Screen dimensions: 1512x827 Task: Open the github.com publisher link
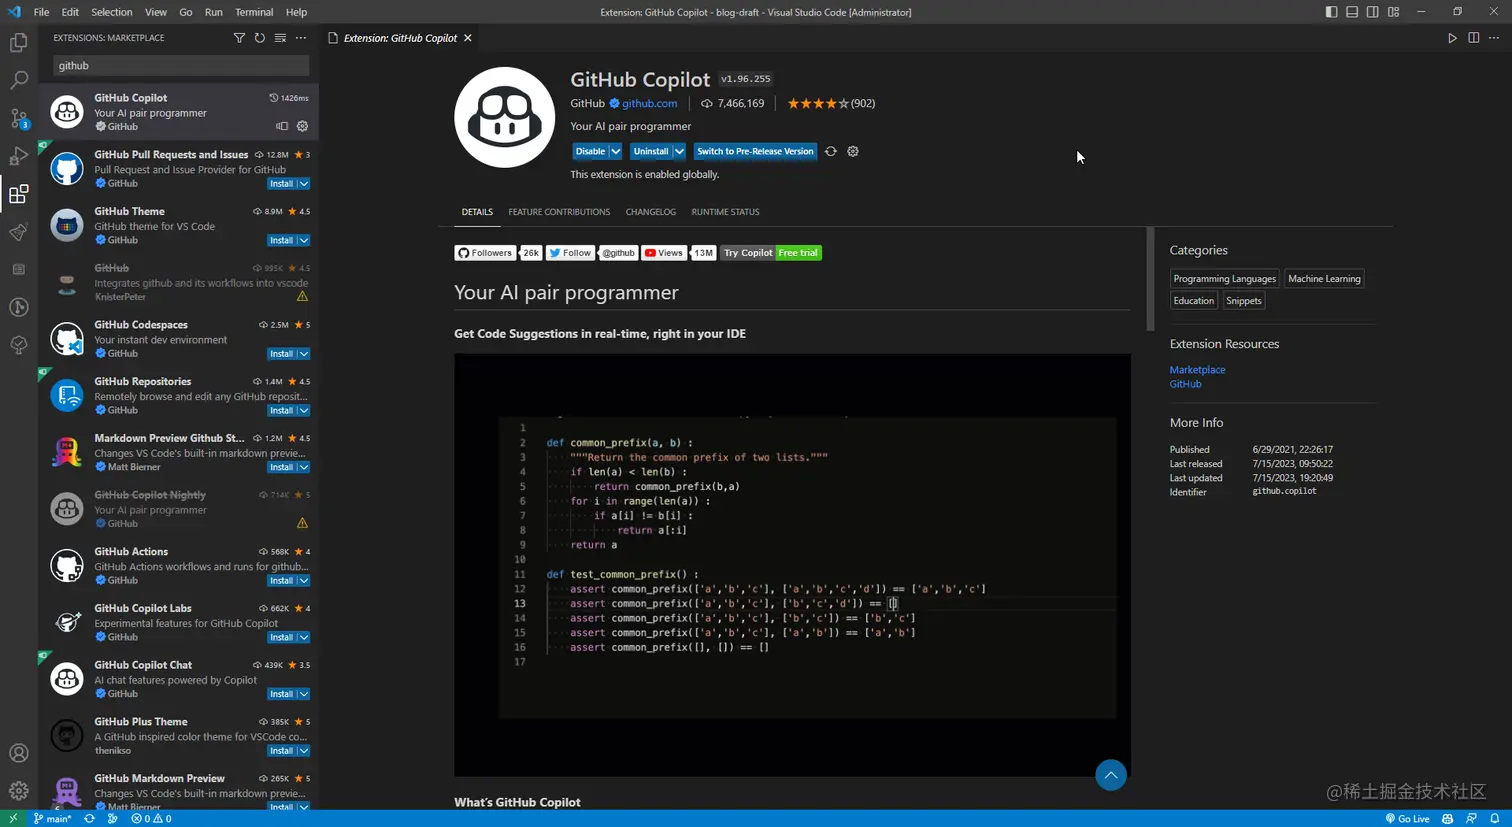coord(649,104)
